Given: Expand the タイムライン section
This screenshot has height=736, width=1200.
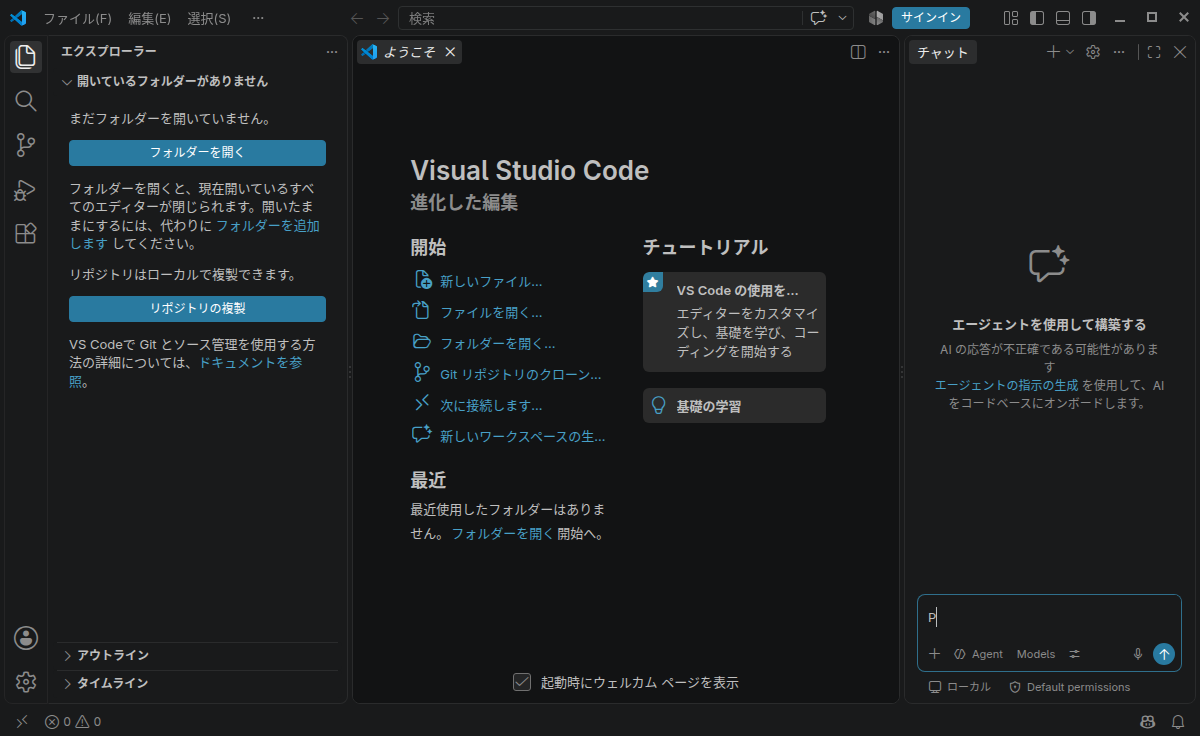Looking at the screenshot, I should point(197,683).
